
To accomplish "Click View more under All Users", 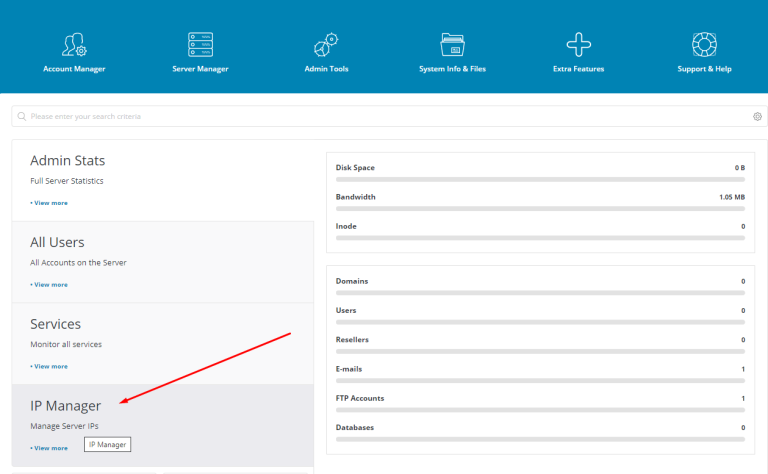I will (50, 285).
